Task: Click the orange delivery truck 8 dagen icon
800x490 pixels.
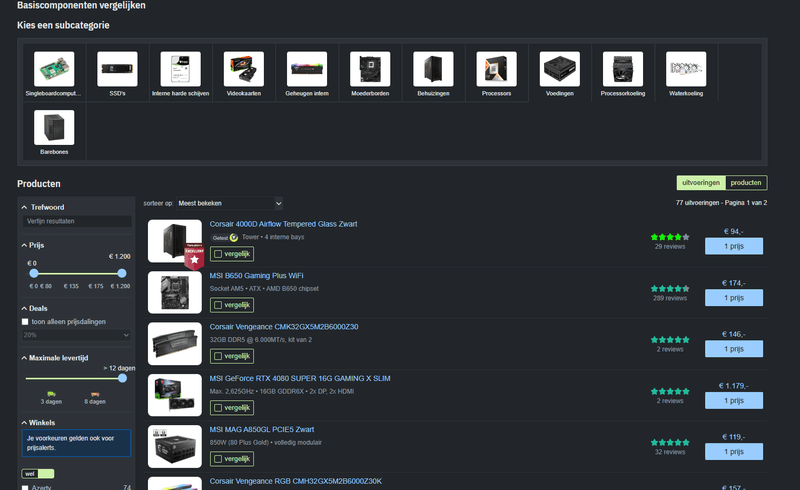Action: (95, 394)
